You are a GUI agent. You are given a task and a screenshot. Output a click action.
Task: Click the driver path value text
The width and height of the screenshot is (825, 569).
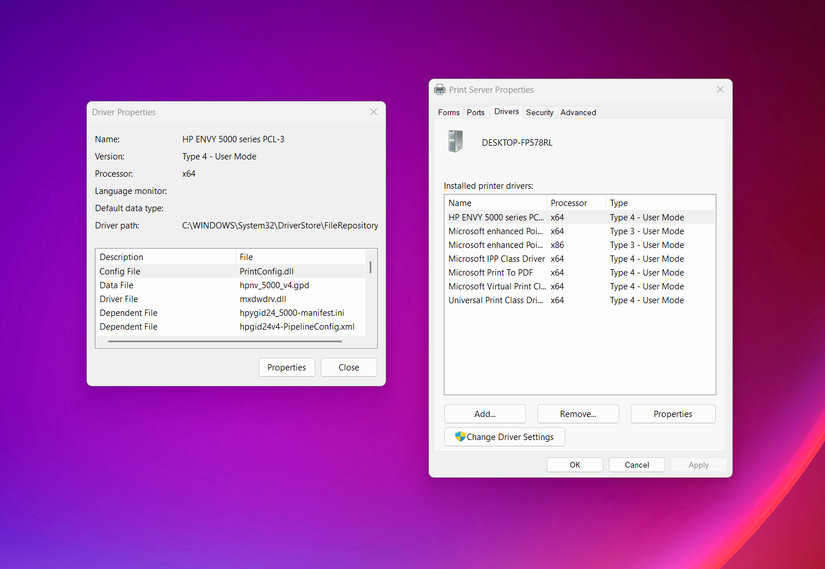(280, 225)
